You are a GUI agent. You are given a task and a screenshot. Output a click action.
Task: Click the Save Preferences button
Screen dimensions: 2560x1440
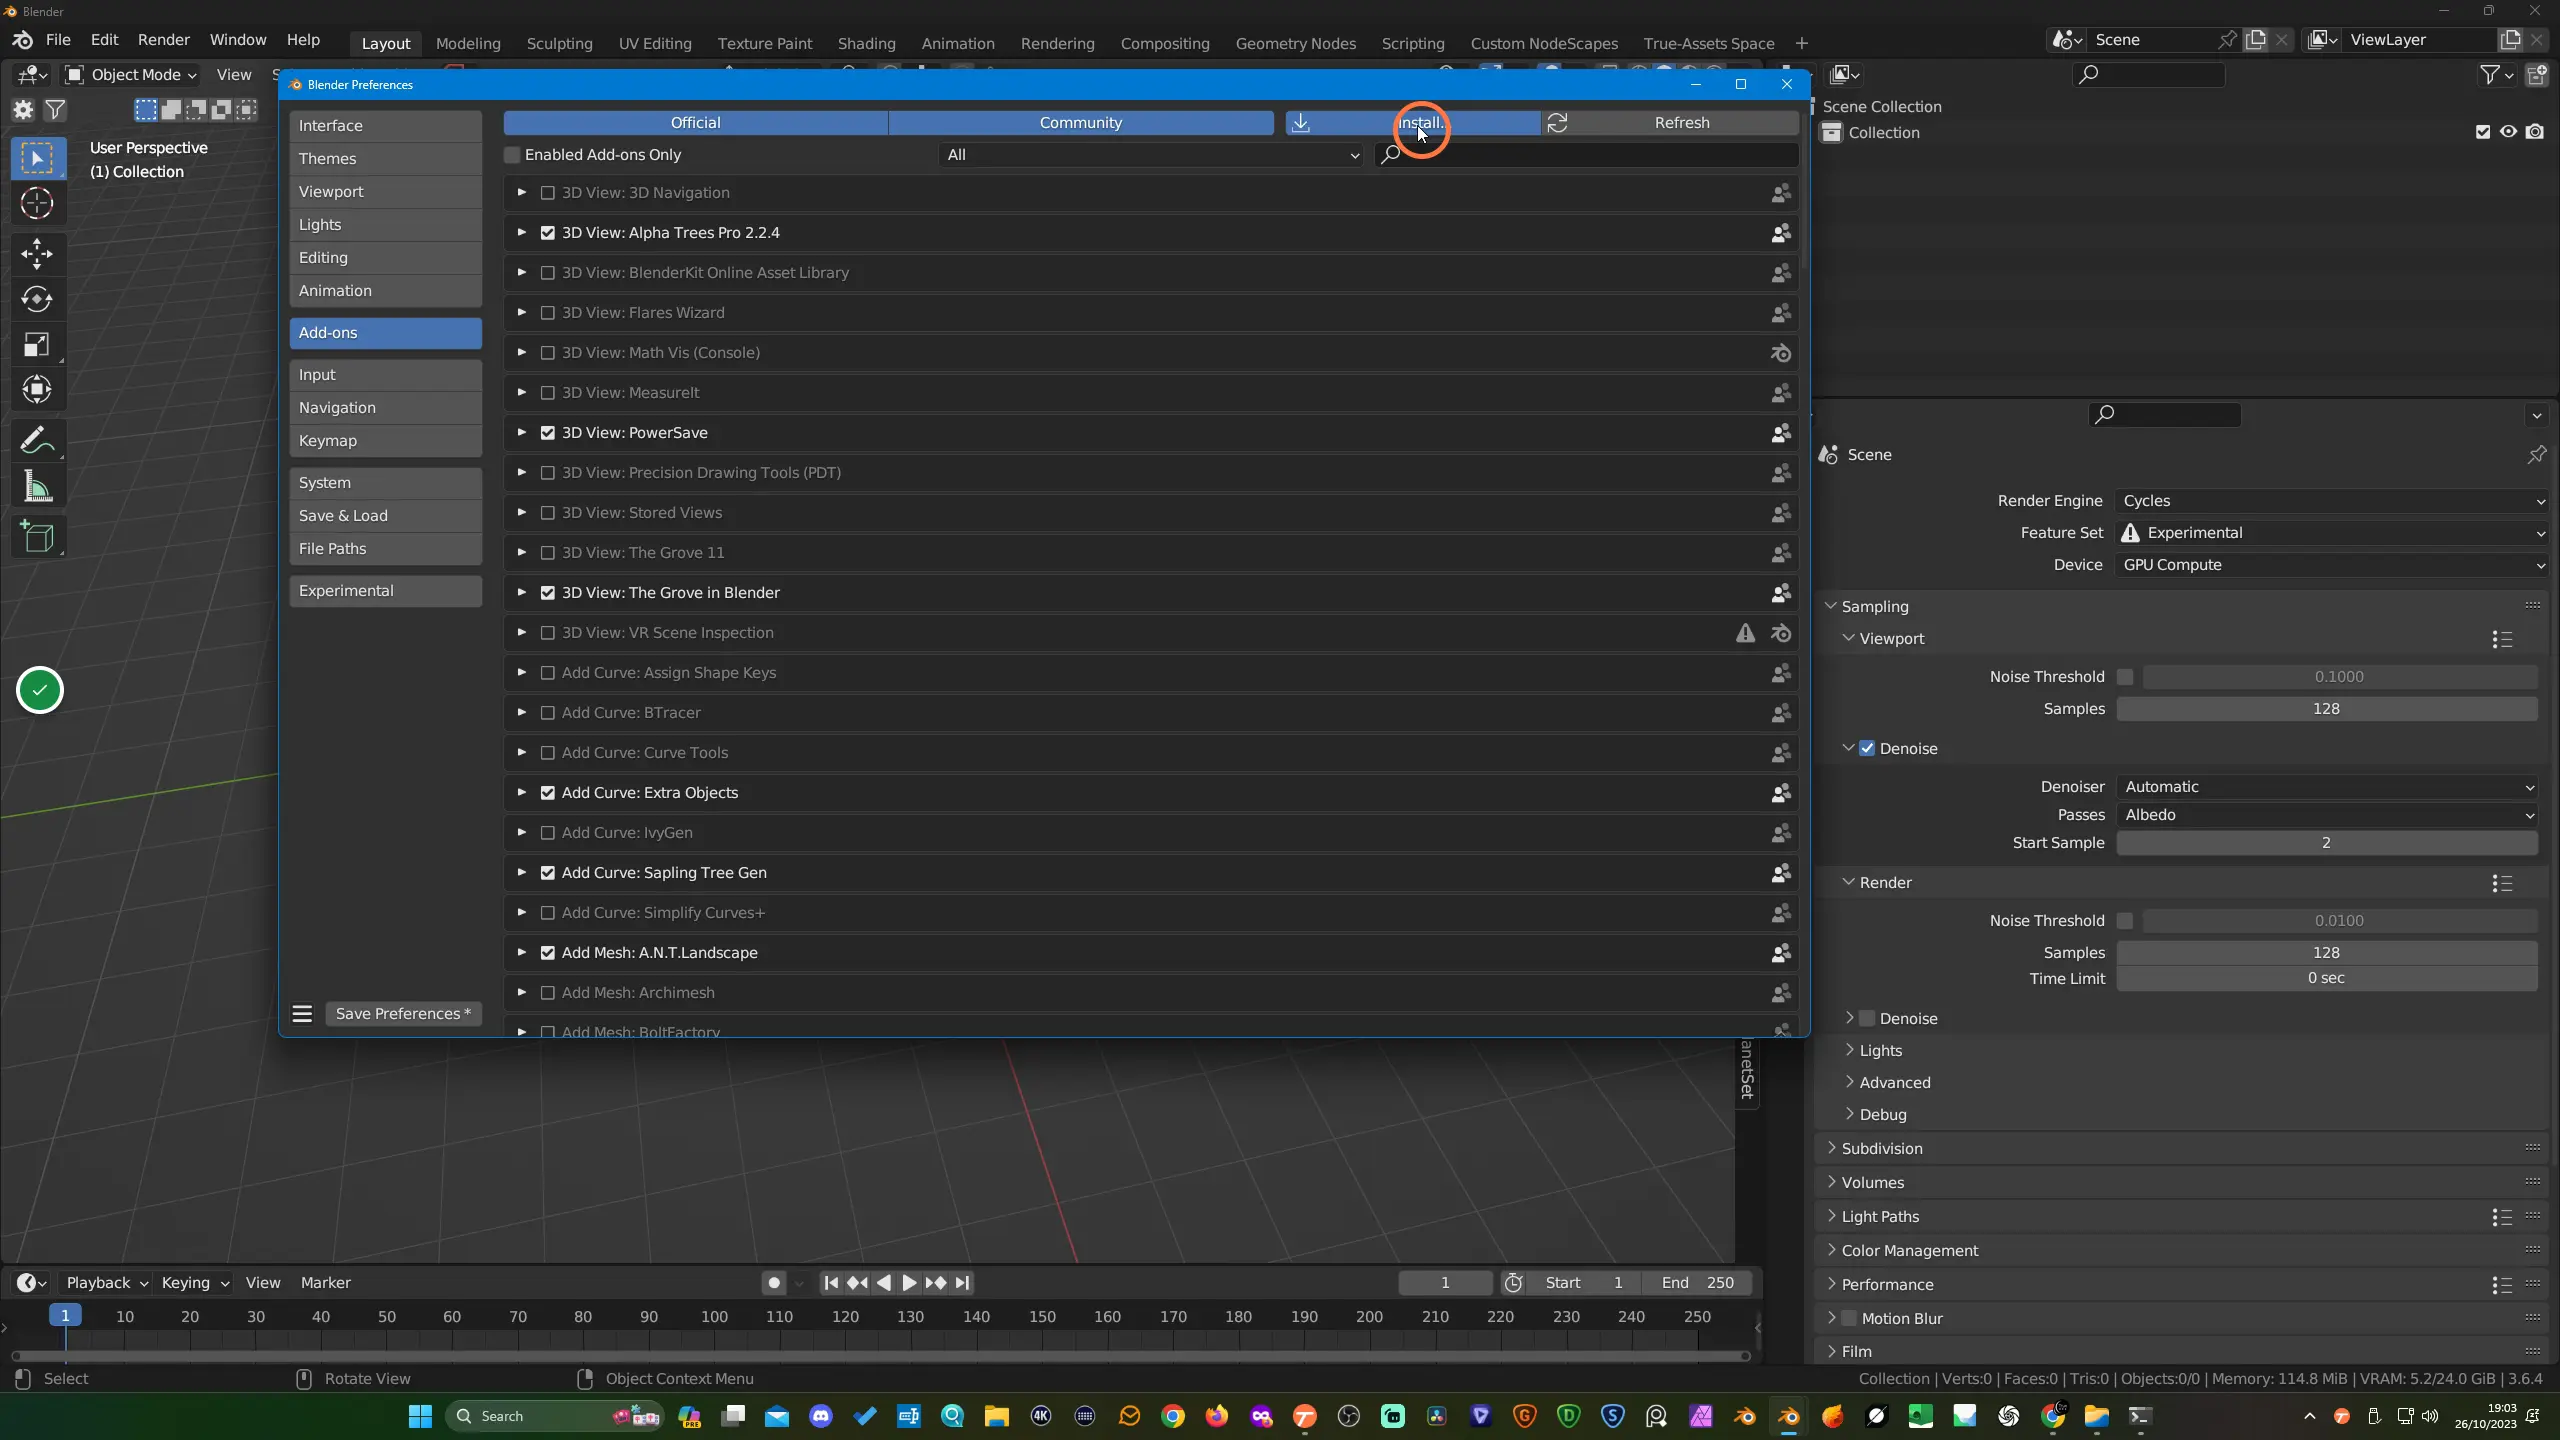coord(403,1014)
